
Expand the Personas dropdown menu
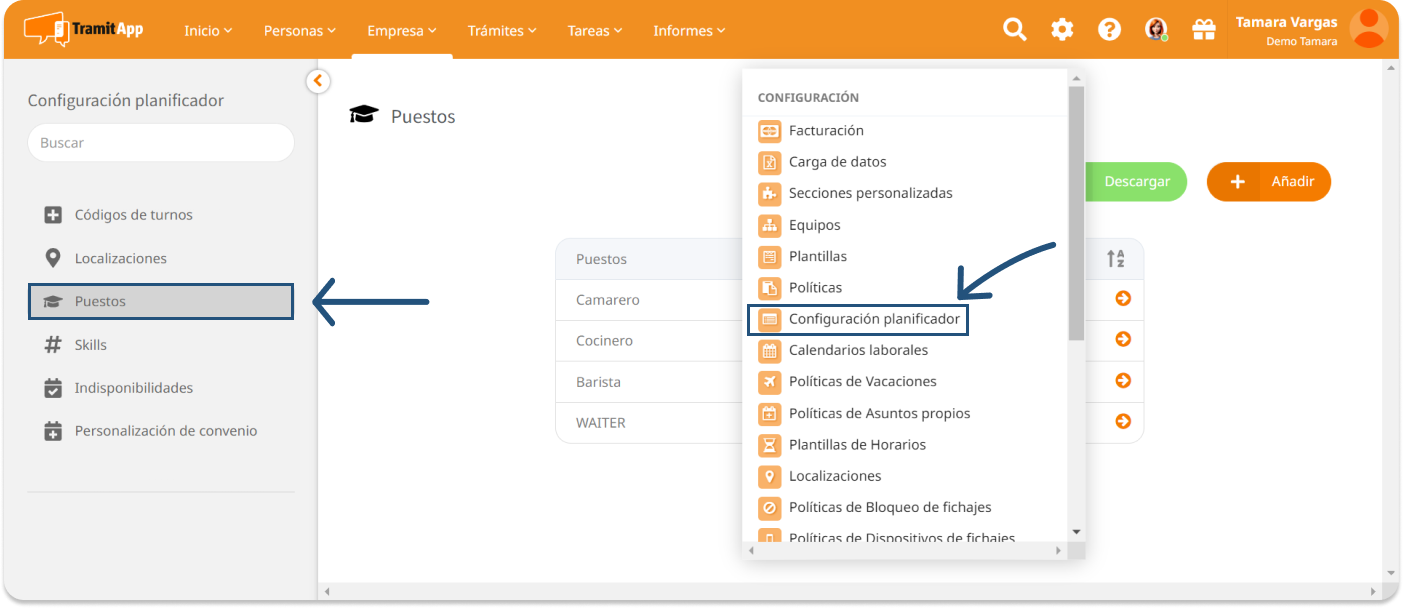tap(300, 31)
